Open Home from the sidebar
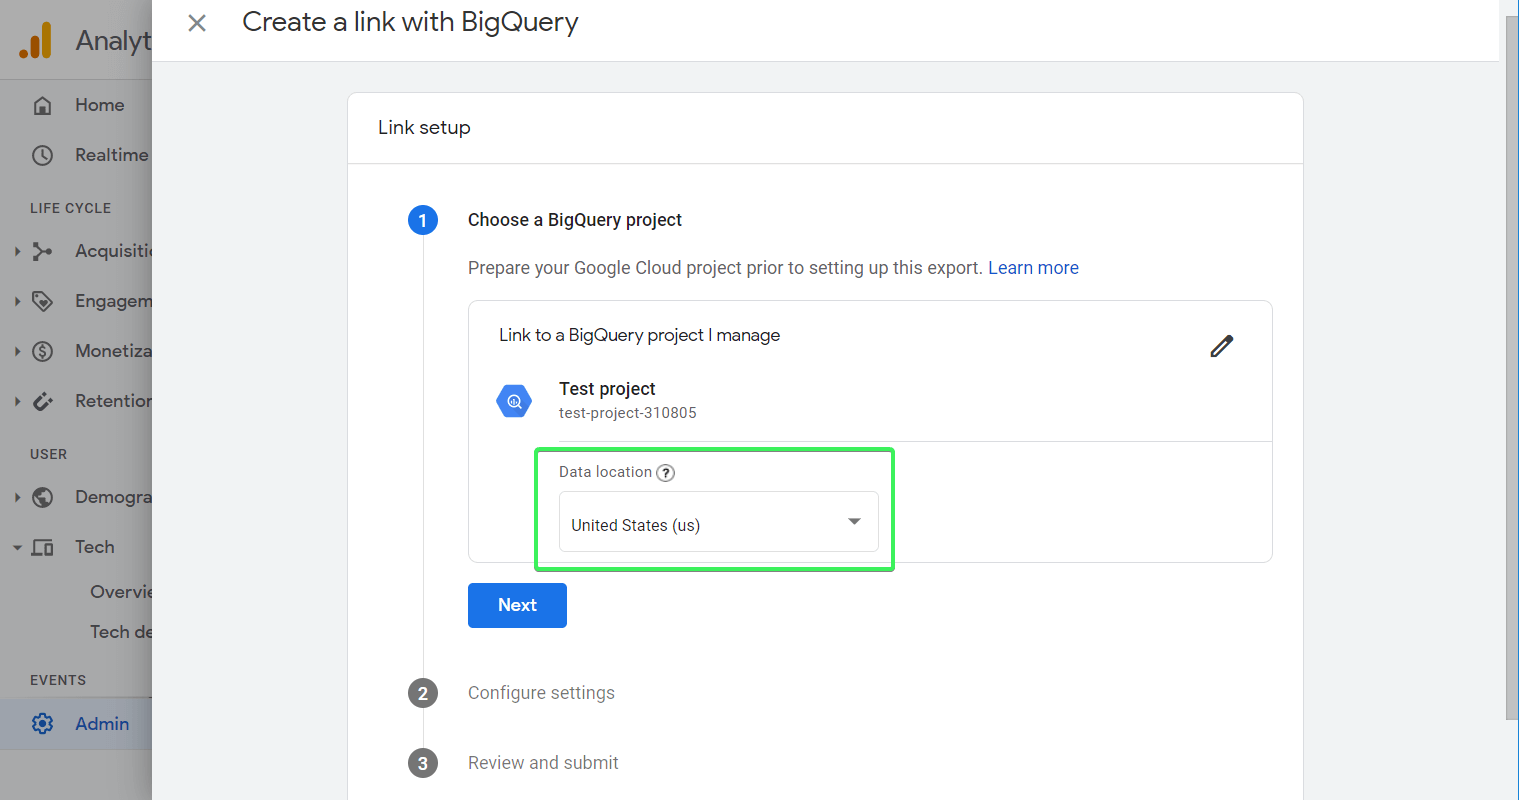This screenshot has width=1519, height=800. tap(99, 105)
